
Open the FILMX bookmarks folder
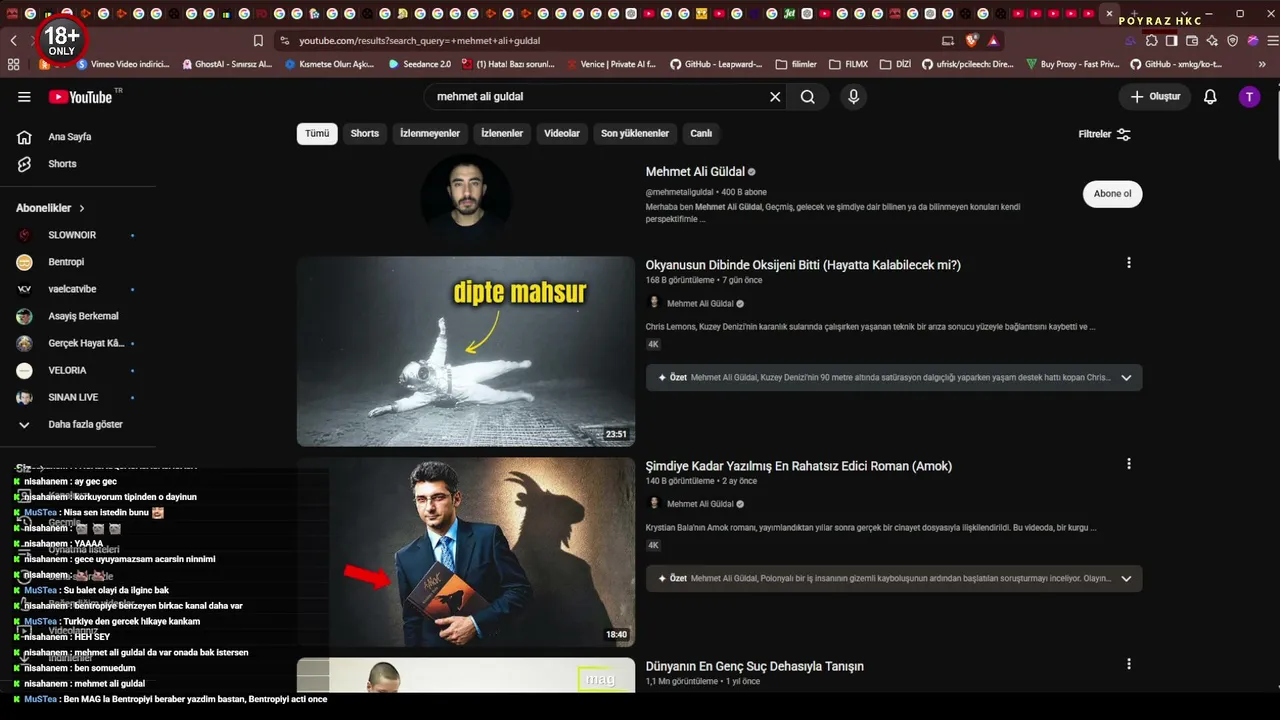pyautogui.click(x=848, y=64)
